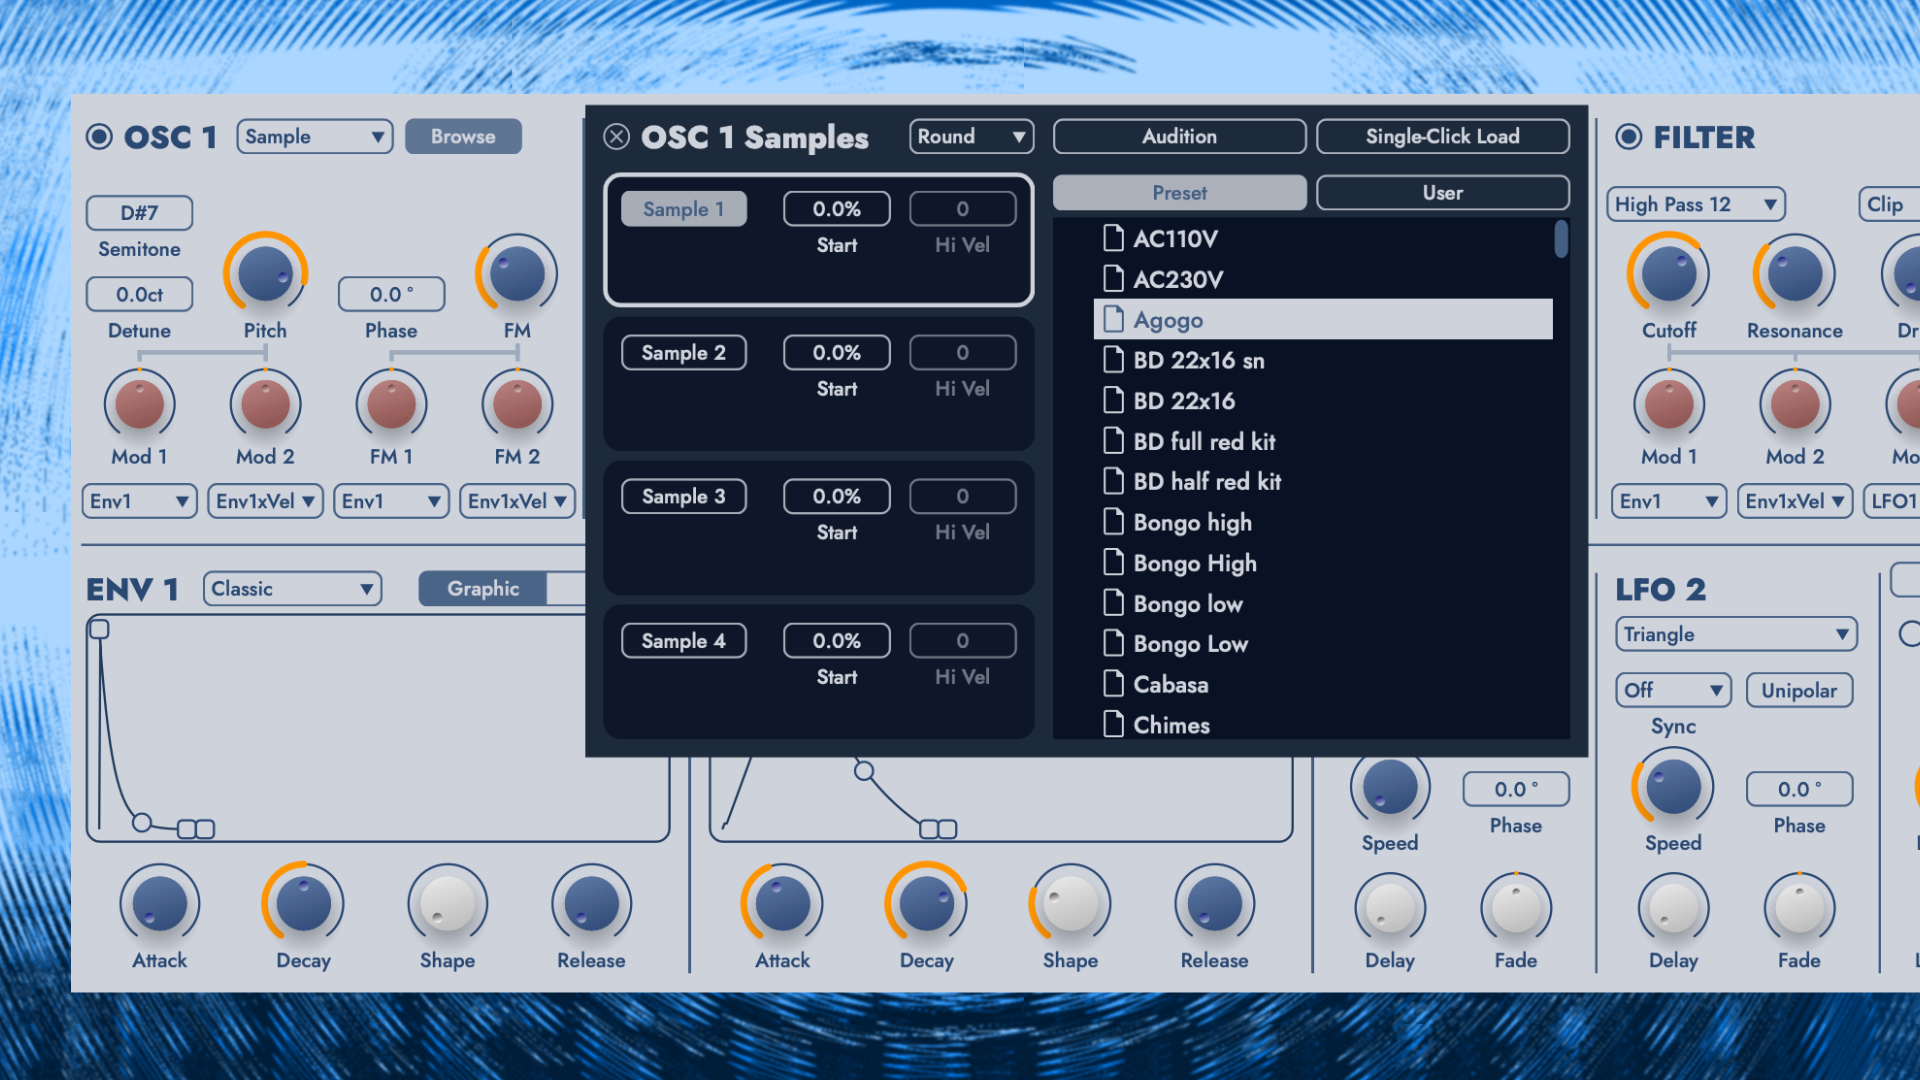Click the Filter Cutoff knob
Viewport: 1920px width, 1080px height.
pyautogui.click(x=1669, y=273)
